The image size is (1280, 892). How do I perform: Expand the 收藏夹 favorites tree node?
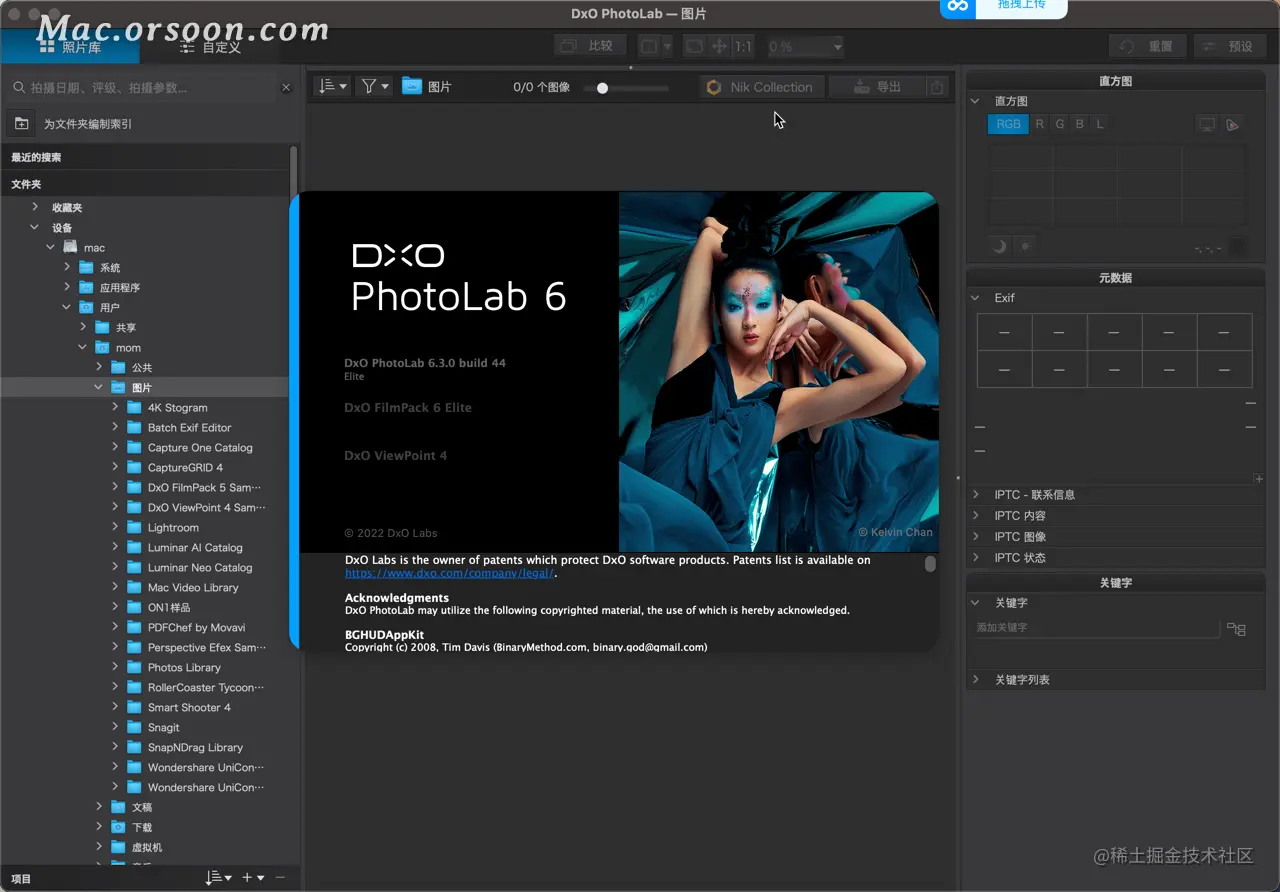(35, 207)
